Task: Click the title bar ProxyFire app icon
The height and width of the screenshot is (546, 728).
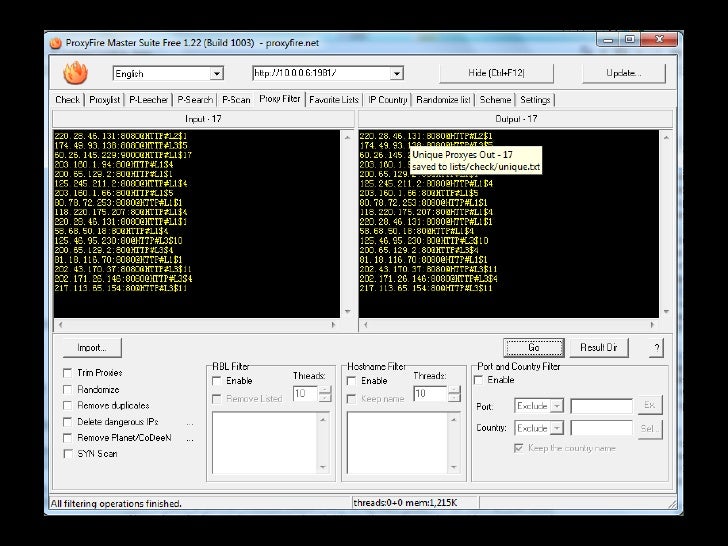Action: [x=56, y=43]
